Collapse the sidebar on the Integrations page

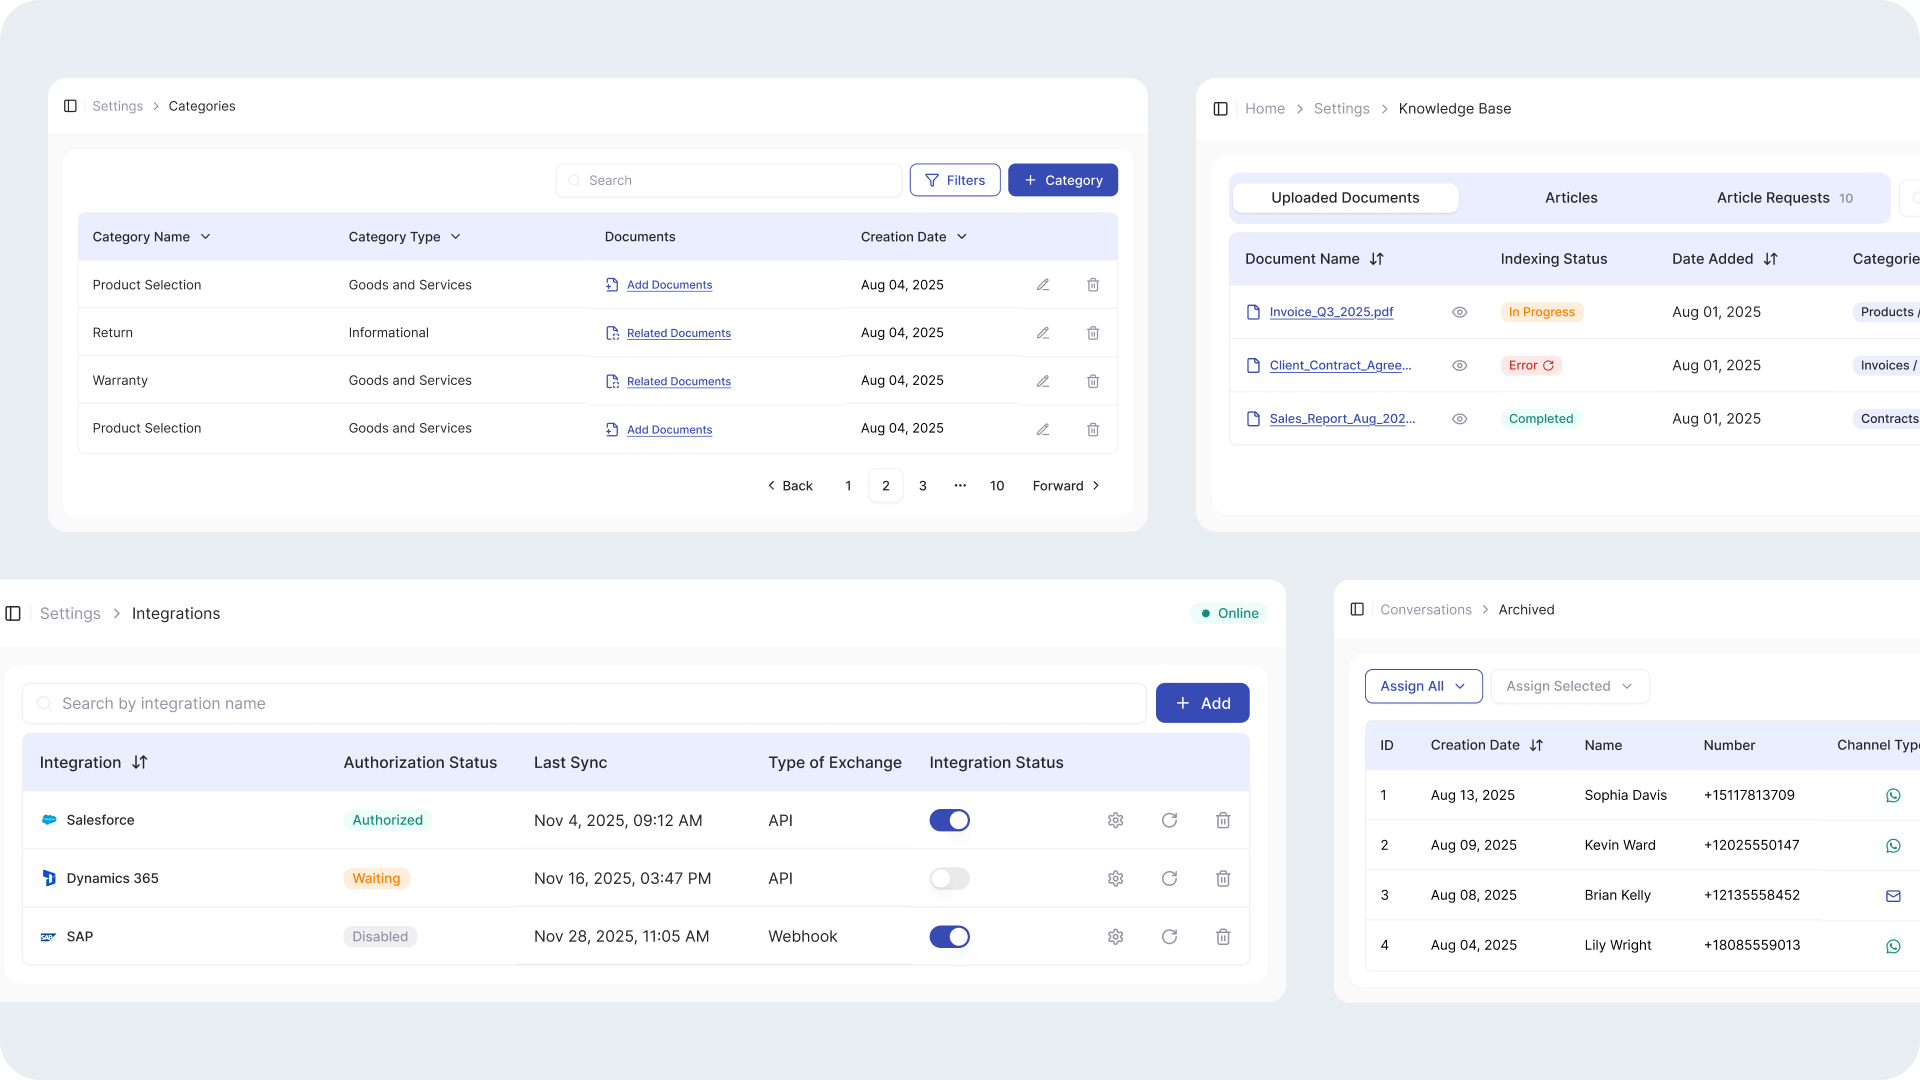(13, 613)
